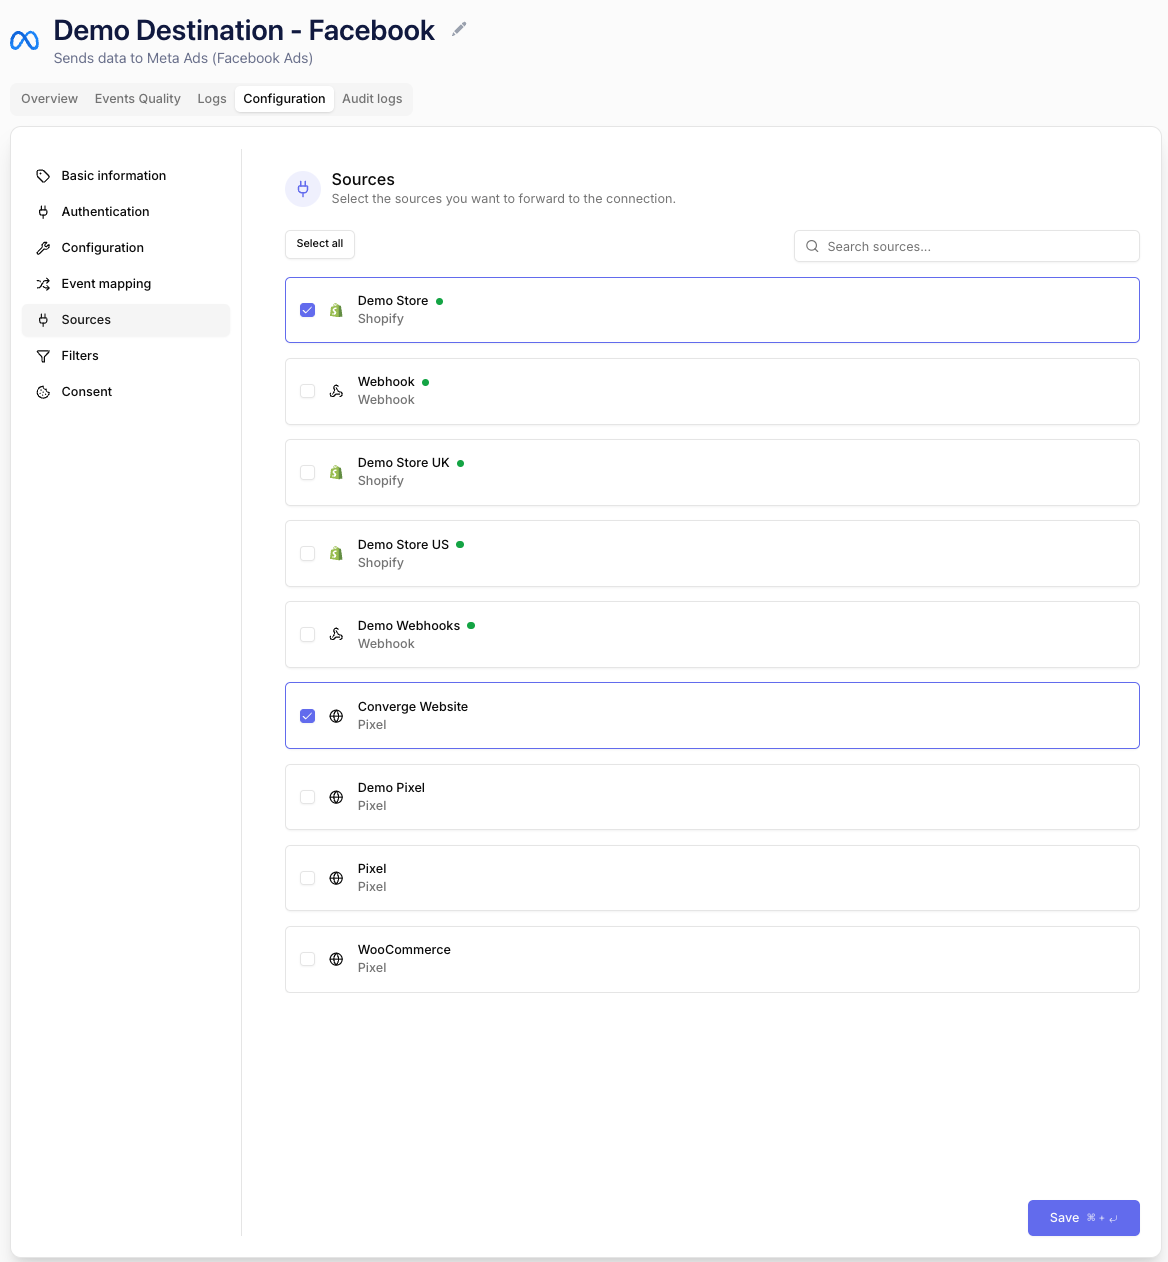Open Basic information in the sidebar
Viewport: 1168px width, 1262px height.
pyautogui.click(x=126, y=176)
